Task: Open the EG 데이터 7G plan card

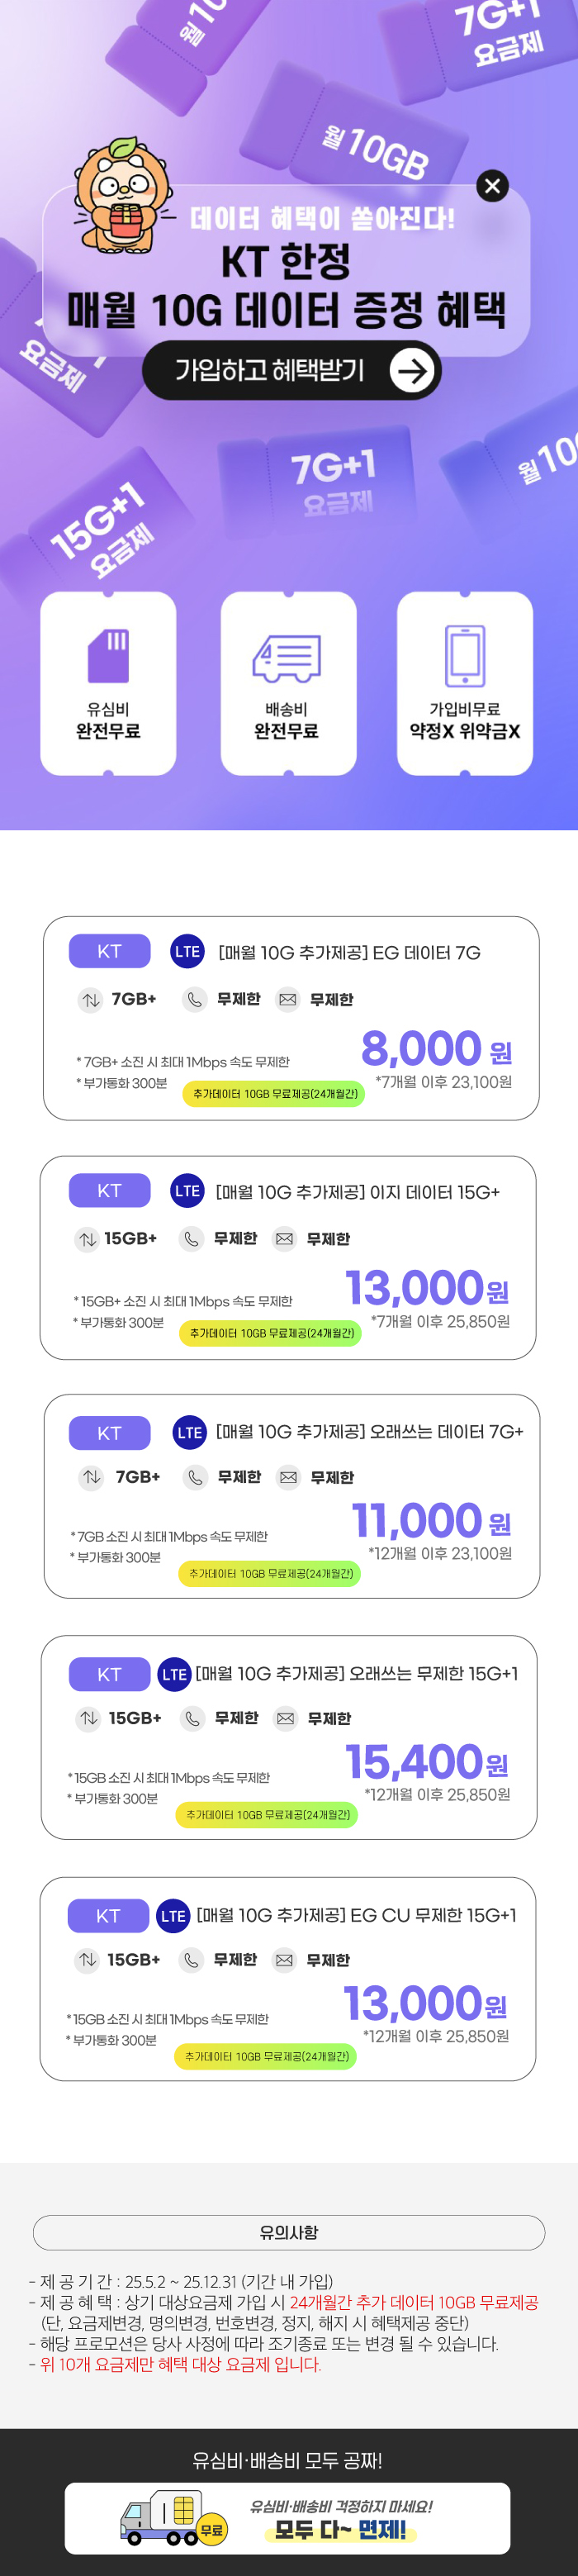Action: pyautogui.click(x=291, y=1018)
